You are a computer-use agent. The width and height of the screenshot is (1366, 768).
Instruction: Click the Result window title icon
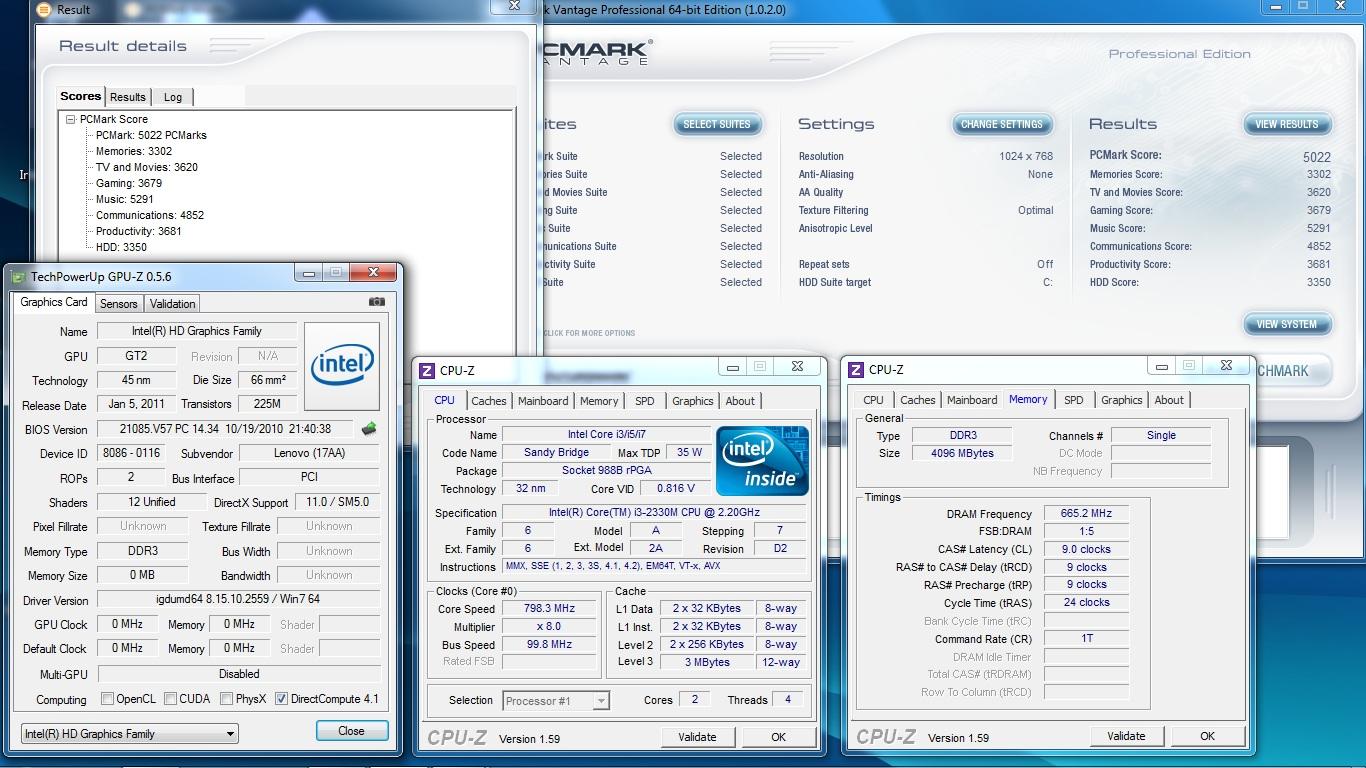point(43,9)
